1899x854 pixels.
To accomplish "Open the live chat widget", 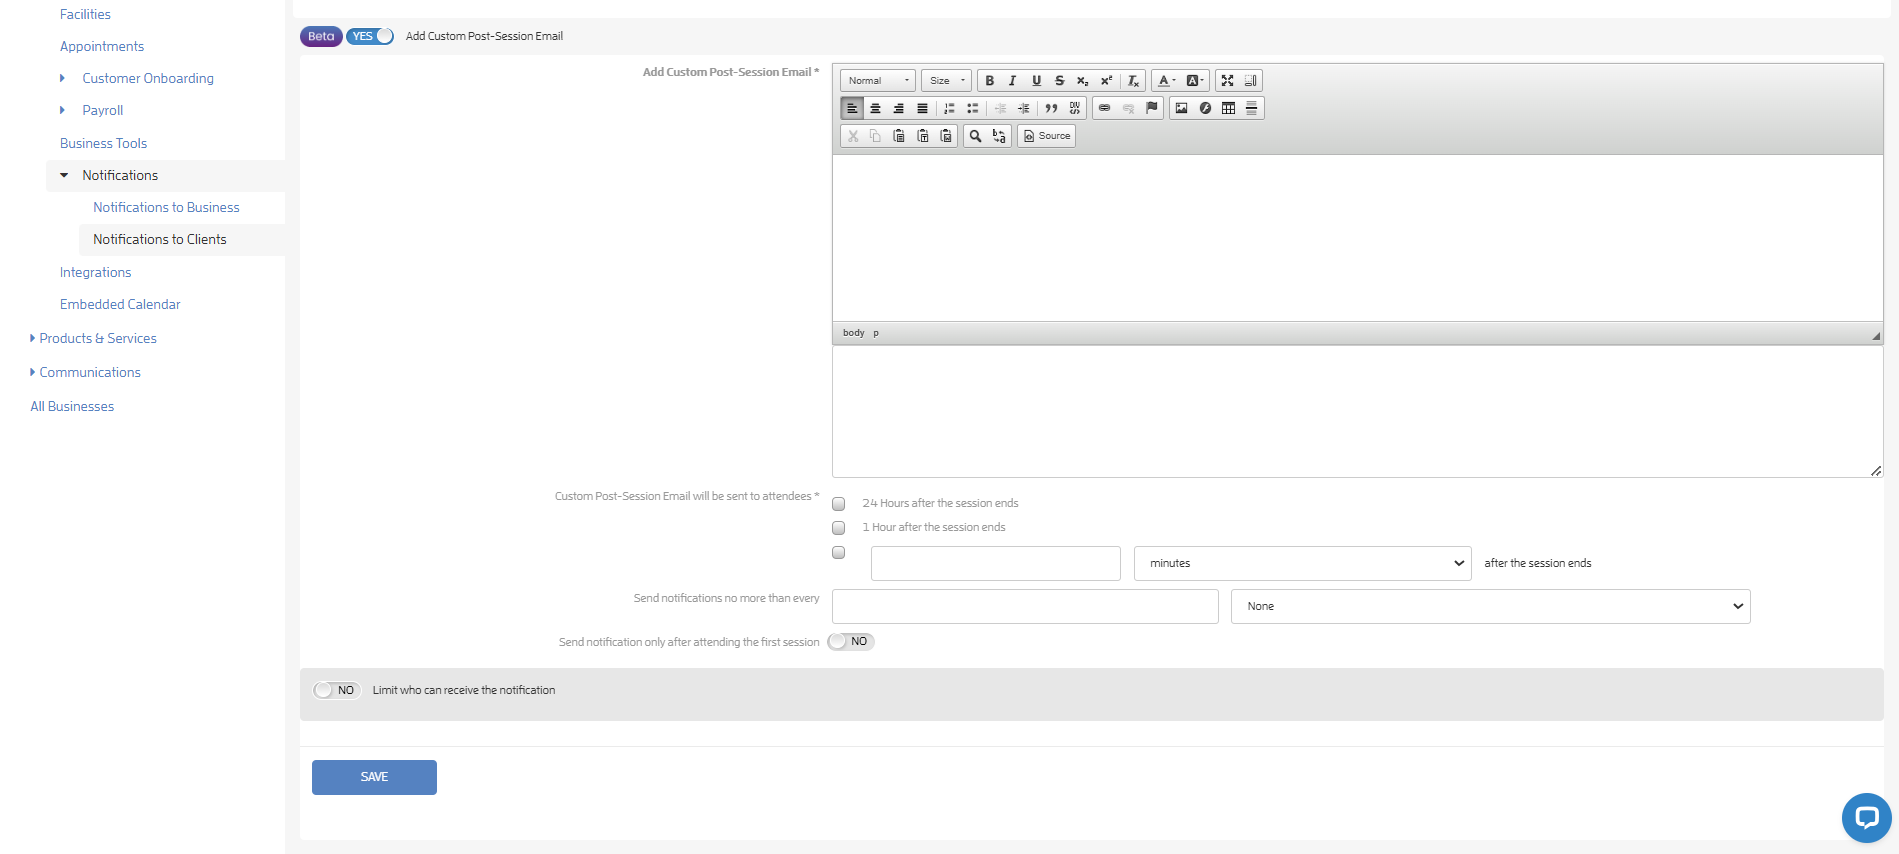I will 1866,818.
